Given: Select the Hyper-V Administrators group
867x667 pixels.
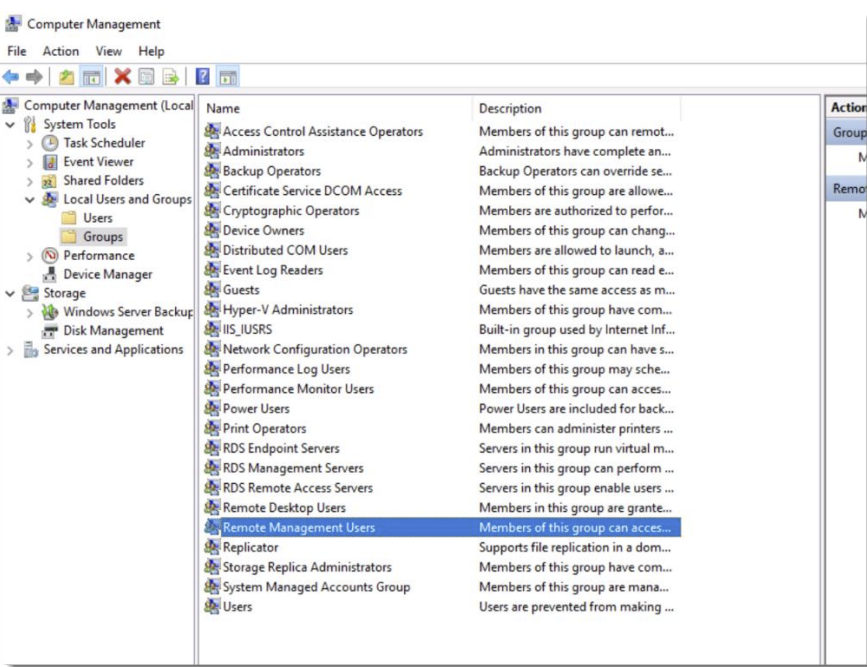Looking at the screenshot, I should 288,310.
